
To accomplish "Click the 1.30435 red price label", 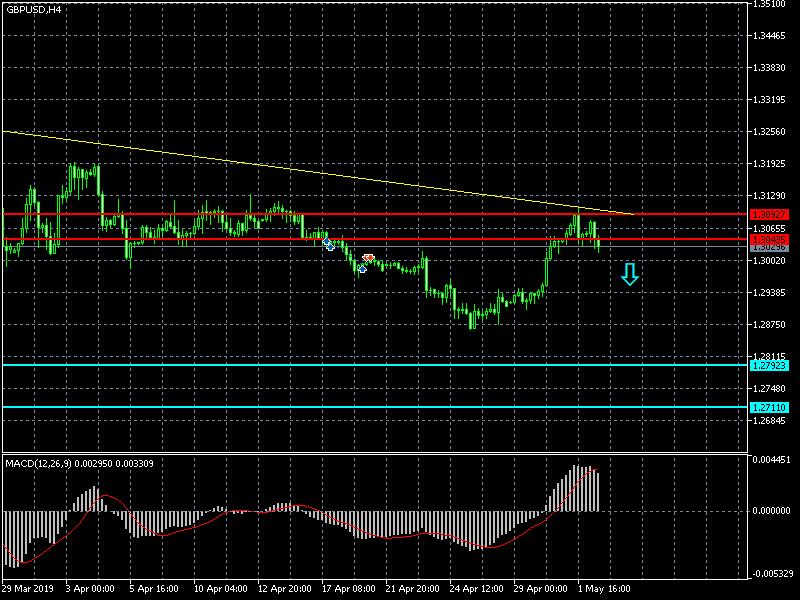I will [x=768, y=239].
